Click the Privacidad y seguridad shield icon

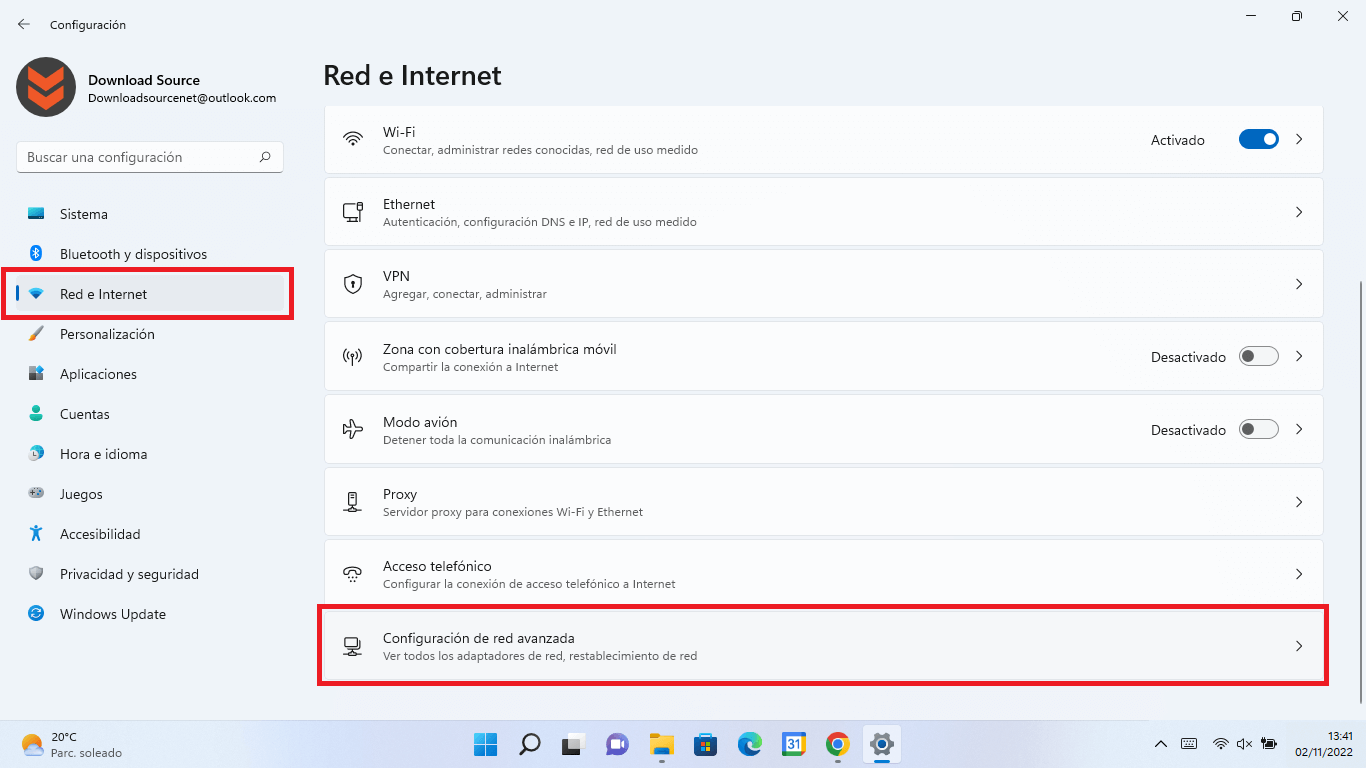36,574
